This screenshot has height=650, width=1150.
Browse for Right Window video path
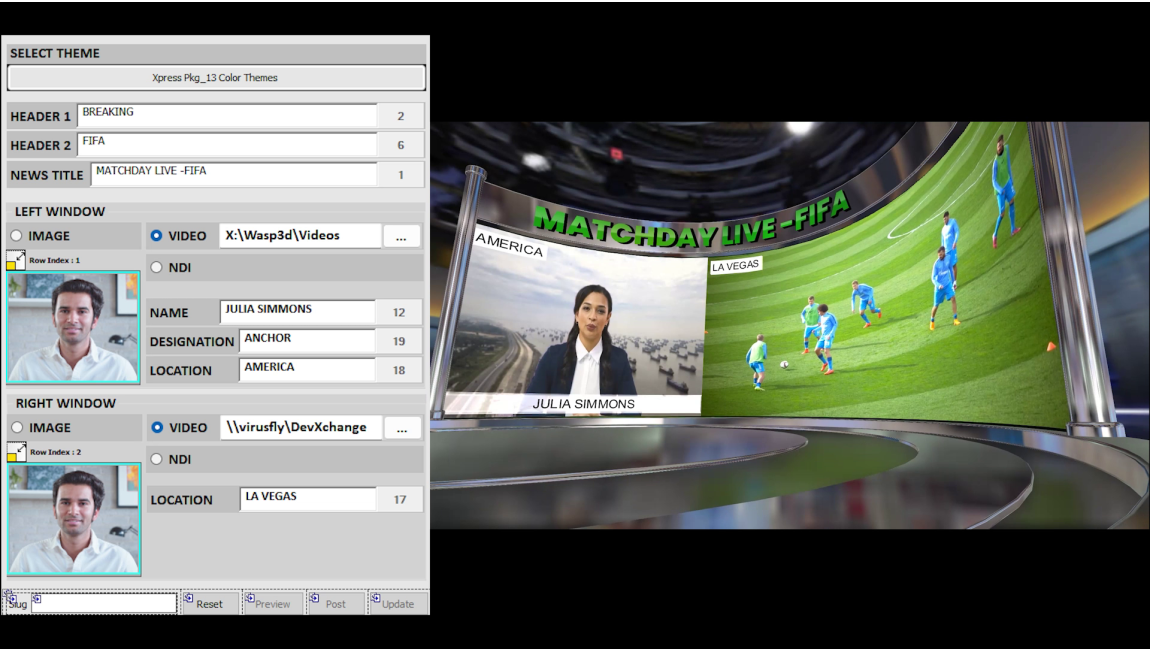(x=401, y=429)
